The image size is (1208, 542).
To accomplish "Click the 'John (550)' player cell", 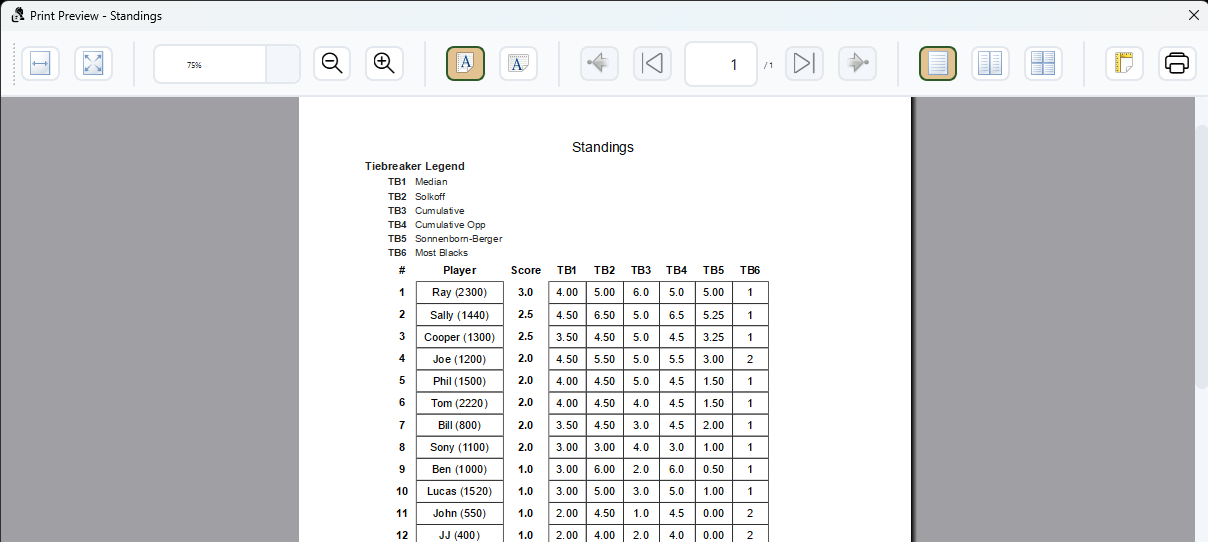I will point(460,513).
